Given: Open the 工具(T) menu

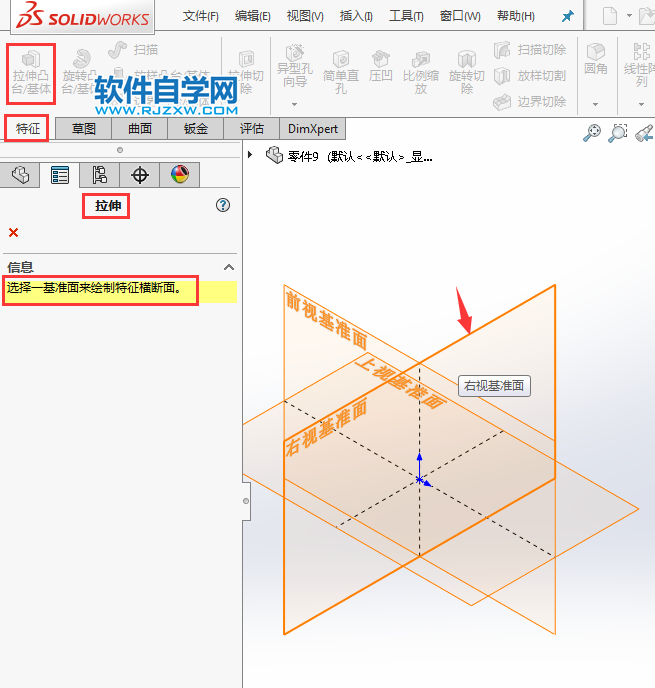Looking at the screenshot, I should click(x=406, y=17).
